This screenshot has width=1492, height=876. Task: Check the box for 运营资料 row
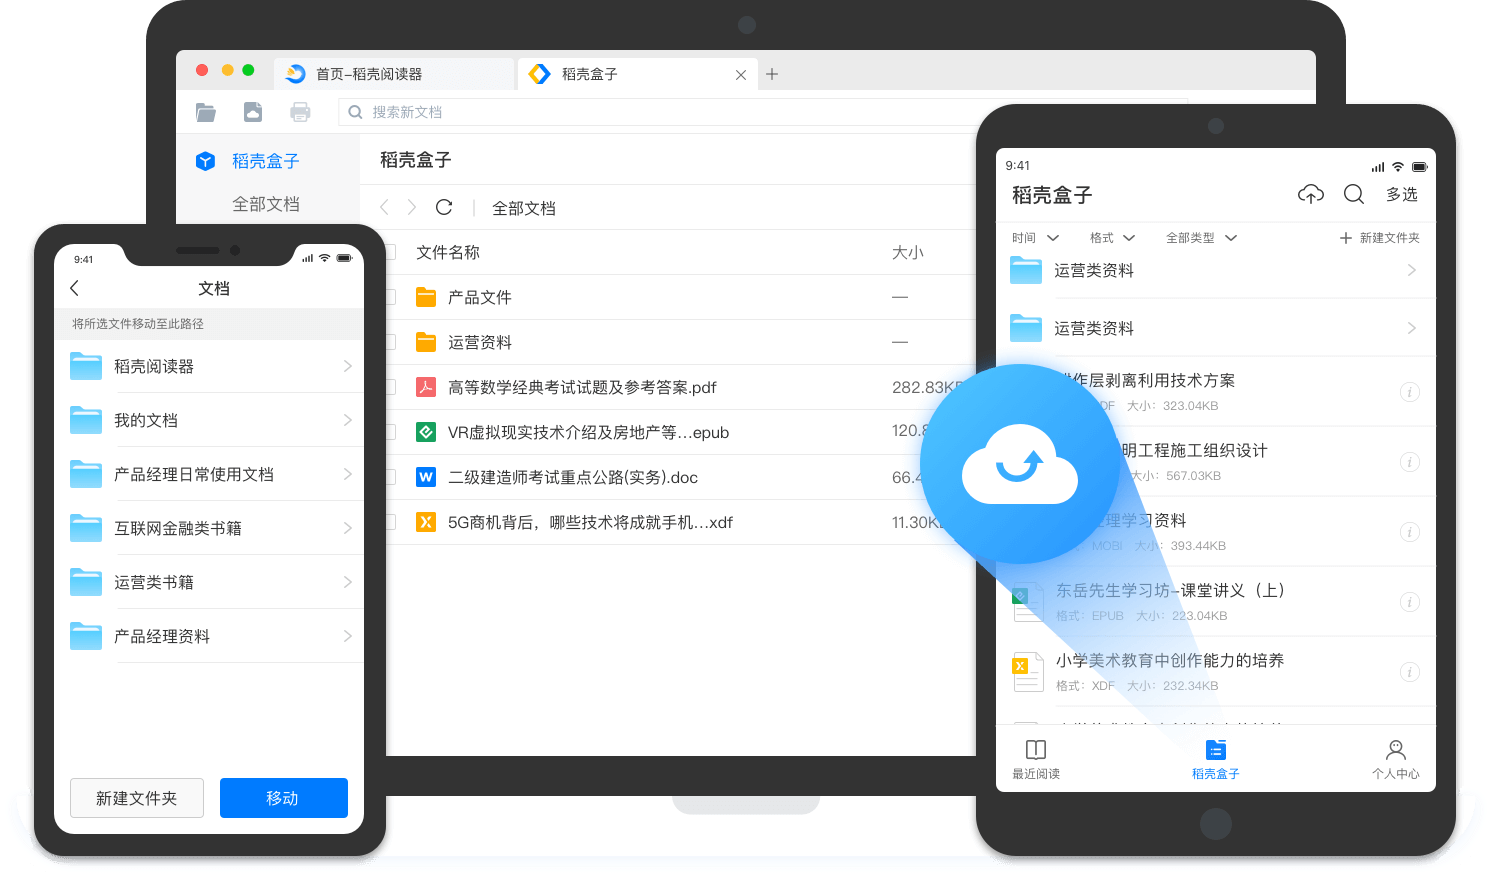(391, 342)
